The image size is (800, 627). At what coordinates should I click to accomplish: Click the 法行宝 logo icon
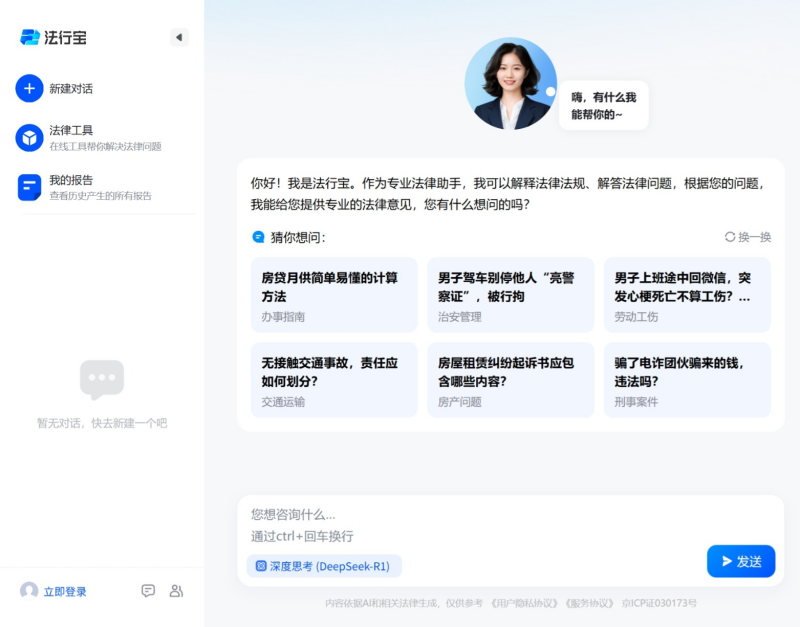(x=30, y=37)
